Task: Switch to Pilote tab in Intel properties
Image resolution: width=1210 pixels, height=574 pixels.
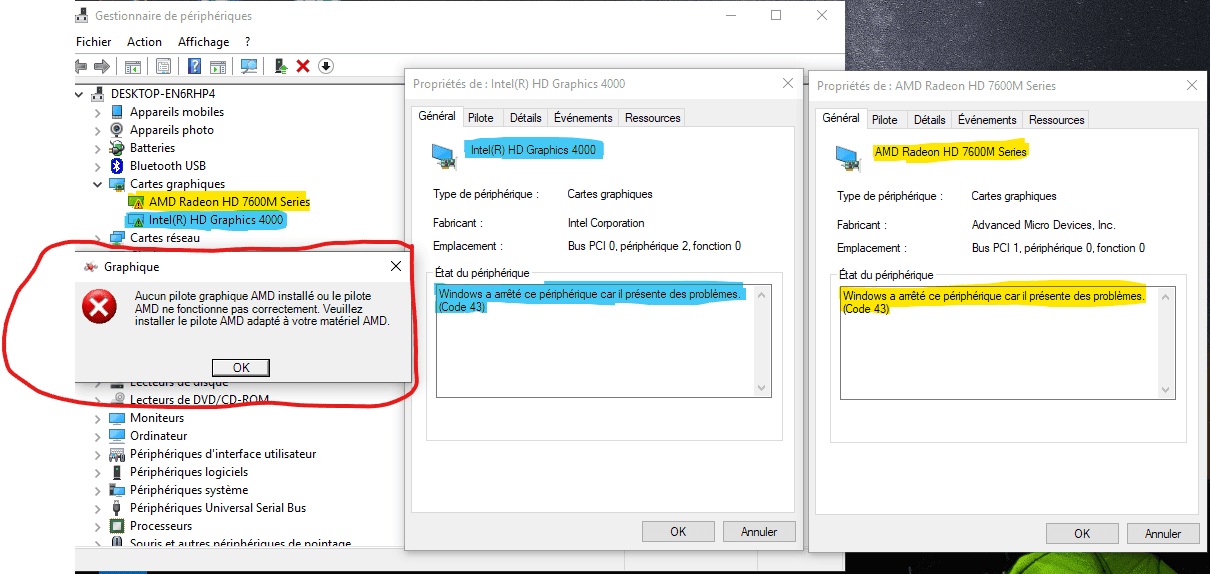Action: 480,118
